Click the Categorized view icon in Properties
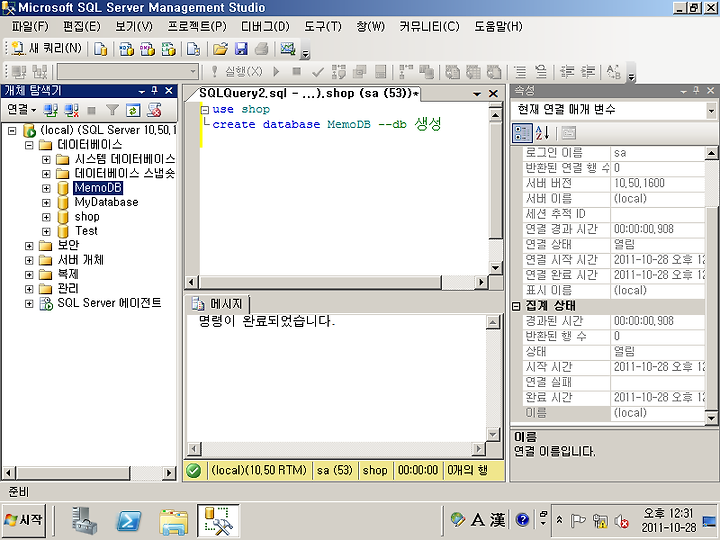The width and height of the screenshot is (720, 540). (x=522, y=133)
